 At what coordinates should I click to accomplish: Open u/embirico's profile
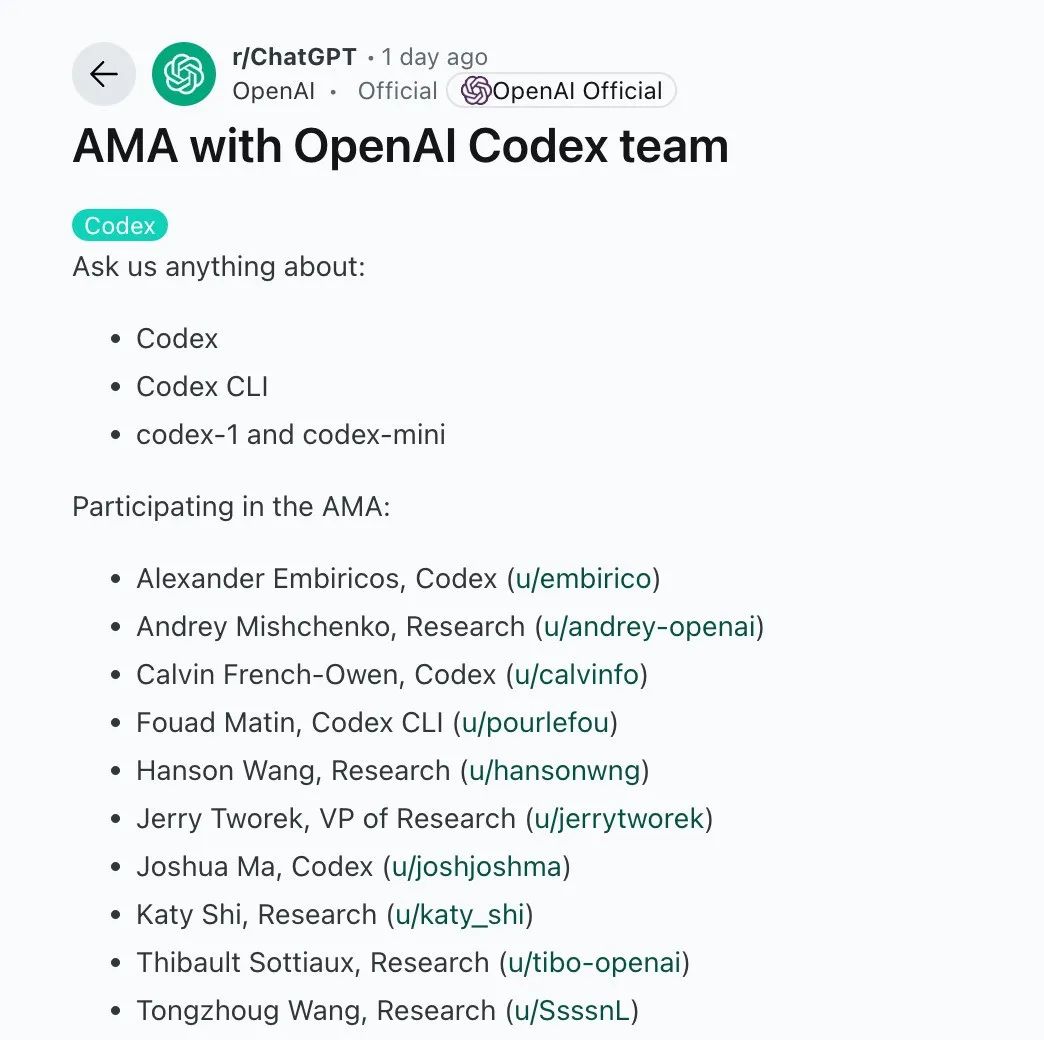tap(584, 578)
